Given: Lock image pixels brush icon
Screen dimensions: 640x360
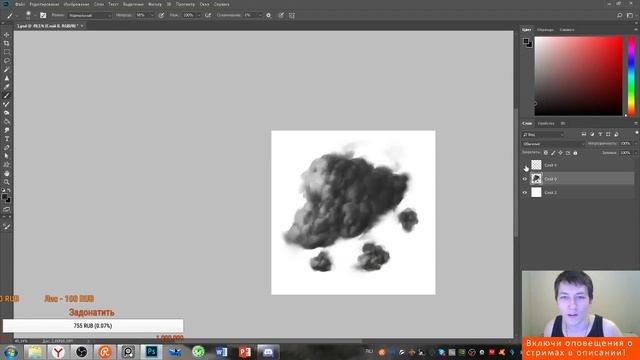Looking at the screenshot, I should [x=553, y=153].
